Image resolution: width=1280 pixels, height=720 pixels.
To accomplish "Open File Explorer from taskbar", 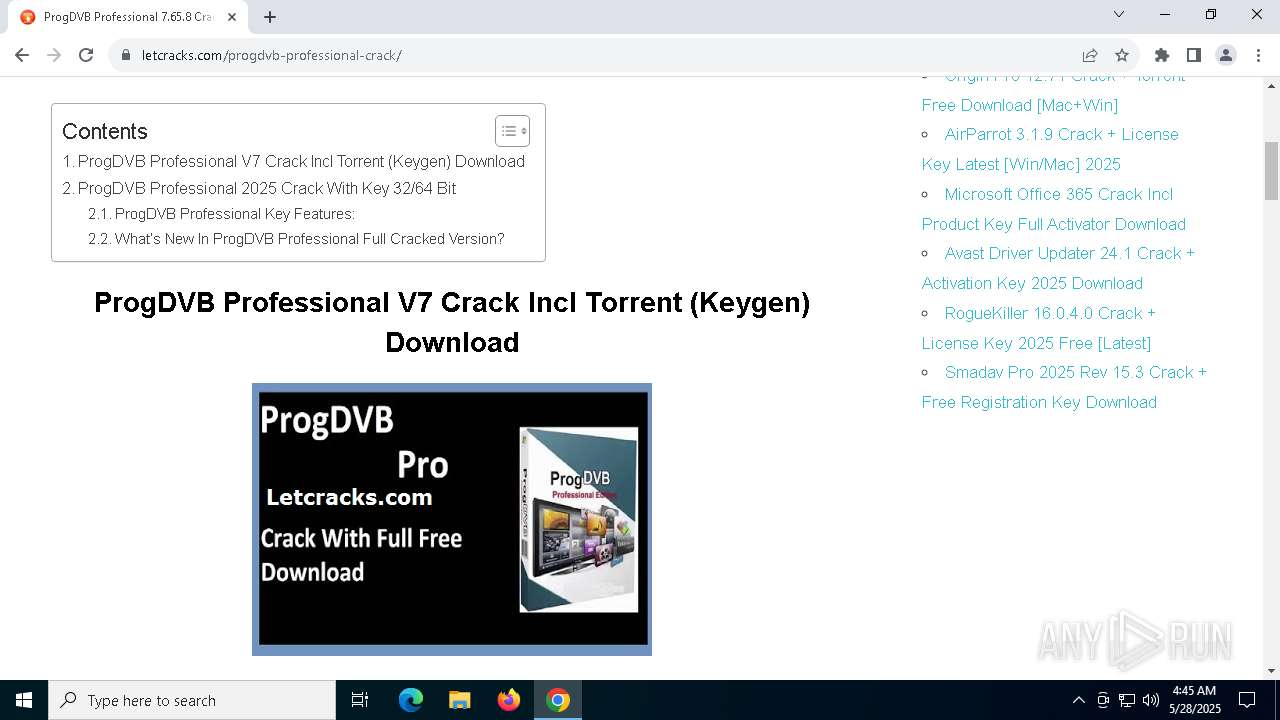I will 459,700.
